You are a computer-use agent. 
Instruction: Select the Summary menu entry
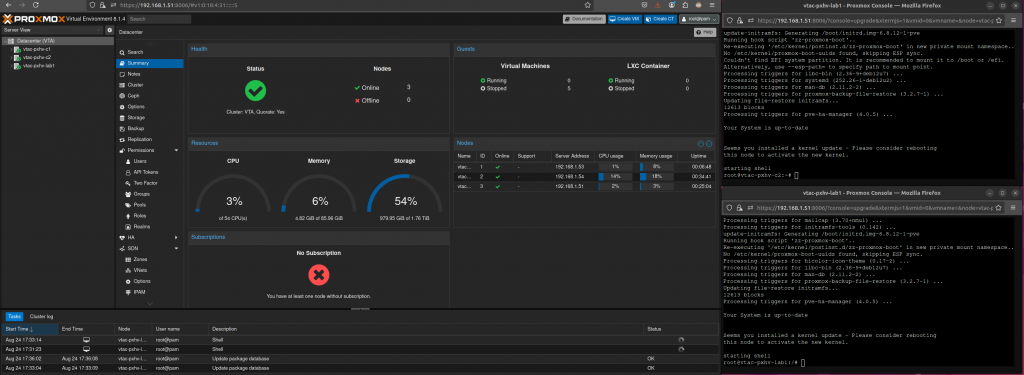pyautogui.click(x=150, y=63)
